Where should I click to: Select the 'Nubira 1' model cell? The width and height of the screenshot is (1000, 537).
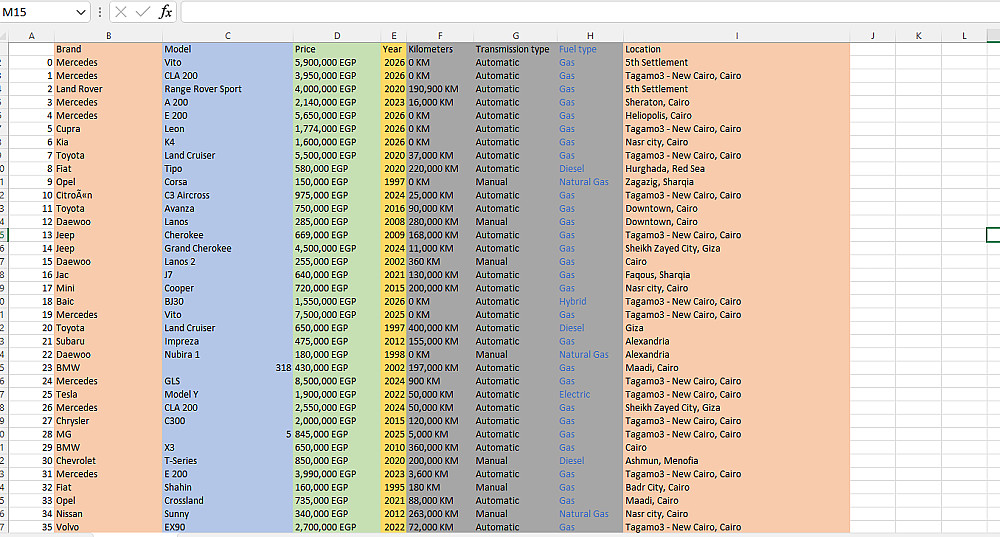(228, 355)
